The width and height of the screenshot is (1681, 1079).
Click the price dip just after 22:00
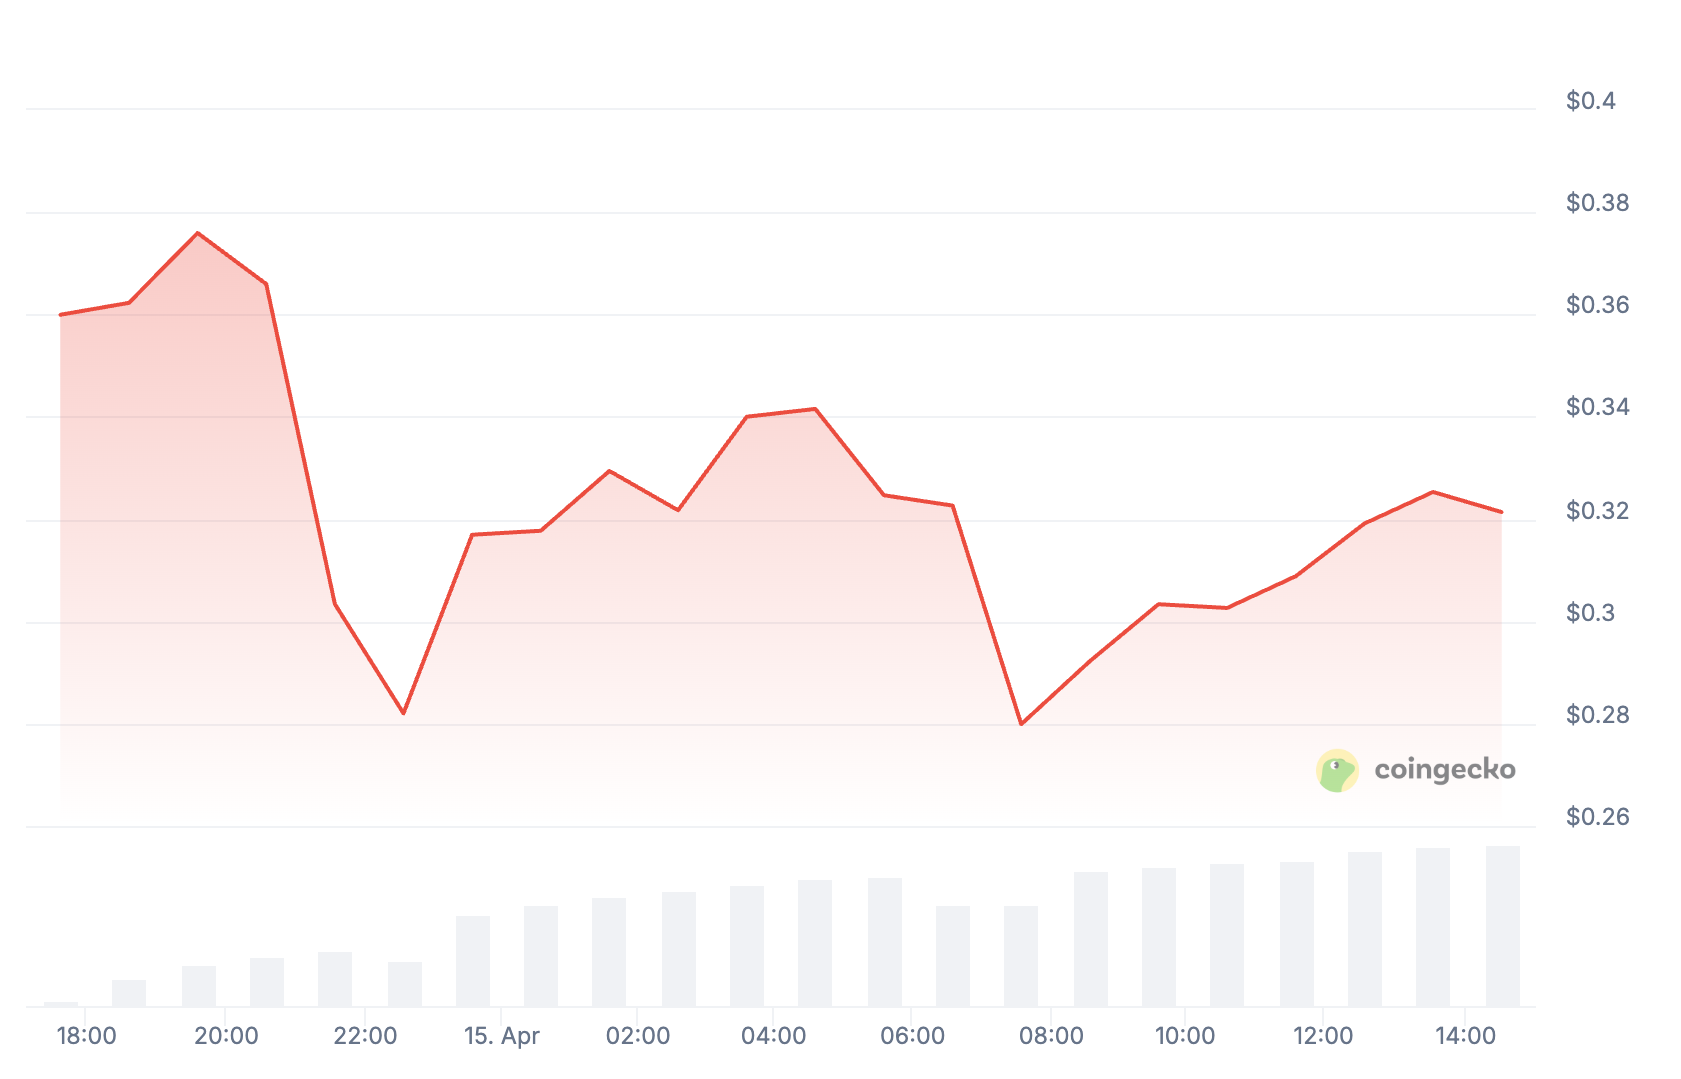[403, 713]
